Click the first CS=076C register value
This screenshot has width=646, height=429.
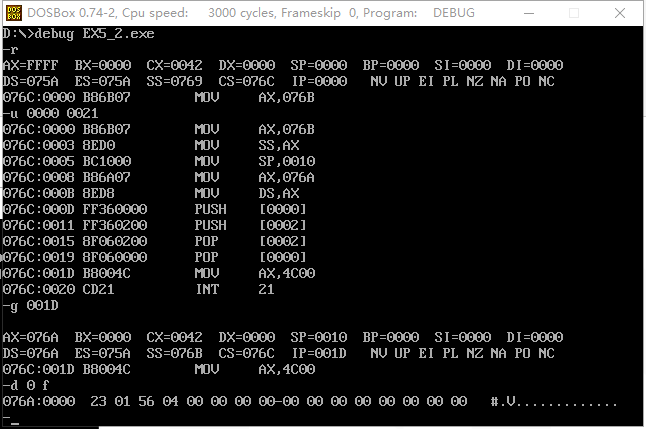[246, 81]
